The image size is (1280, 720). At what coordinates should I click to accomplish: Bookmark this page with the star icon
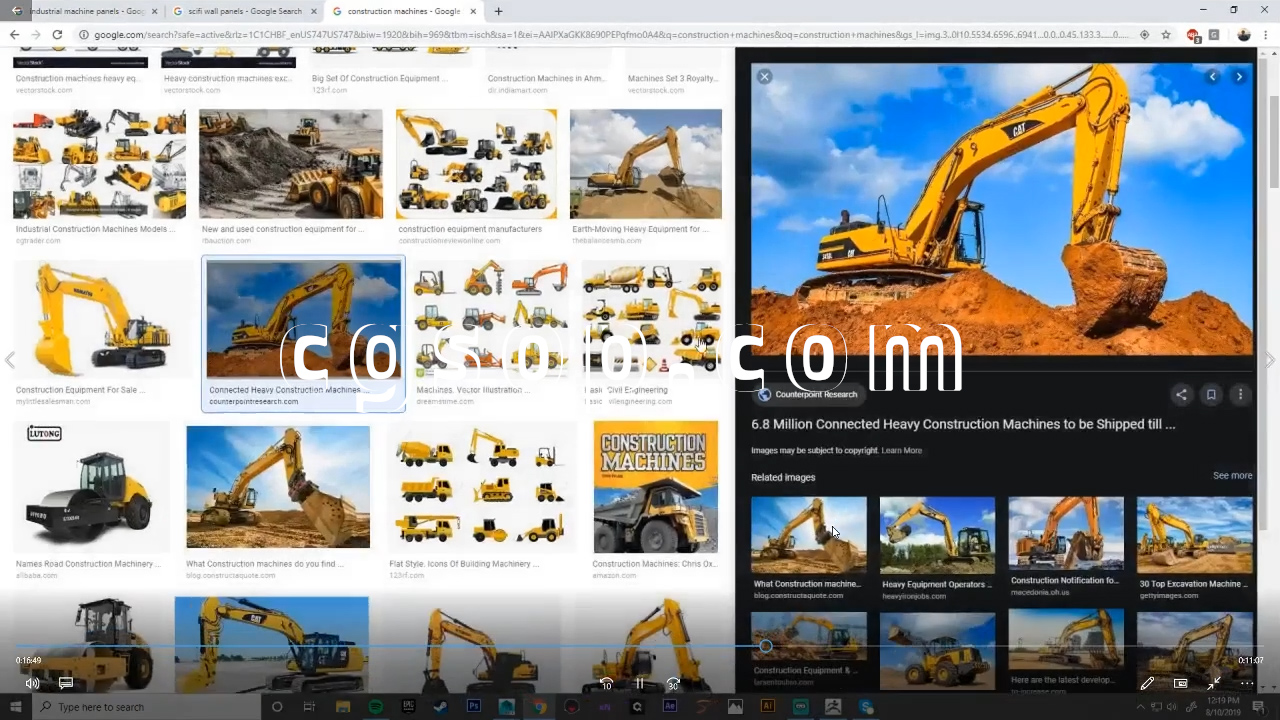pyautogui.click(x=1166, y=34)
